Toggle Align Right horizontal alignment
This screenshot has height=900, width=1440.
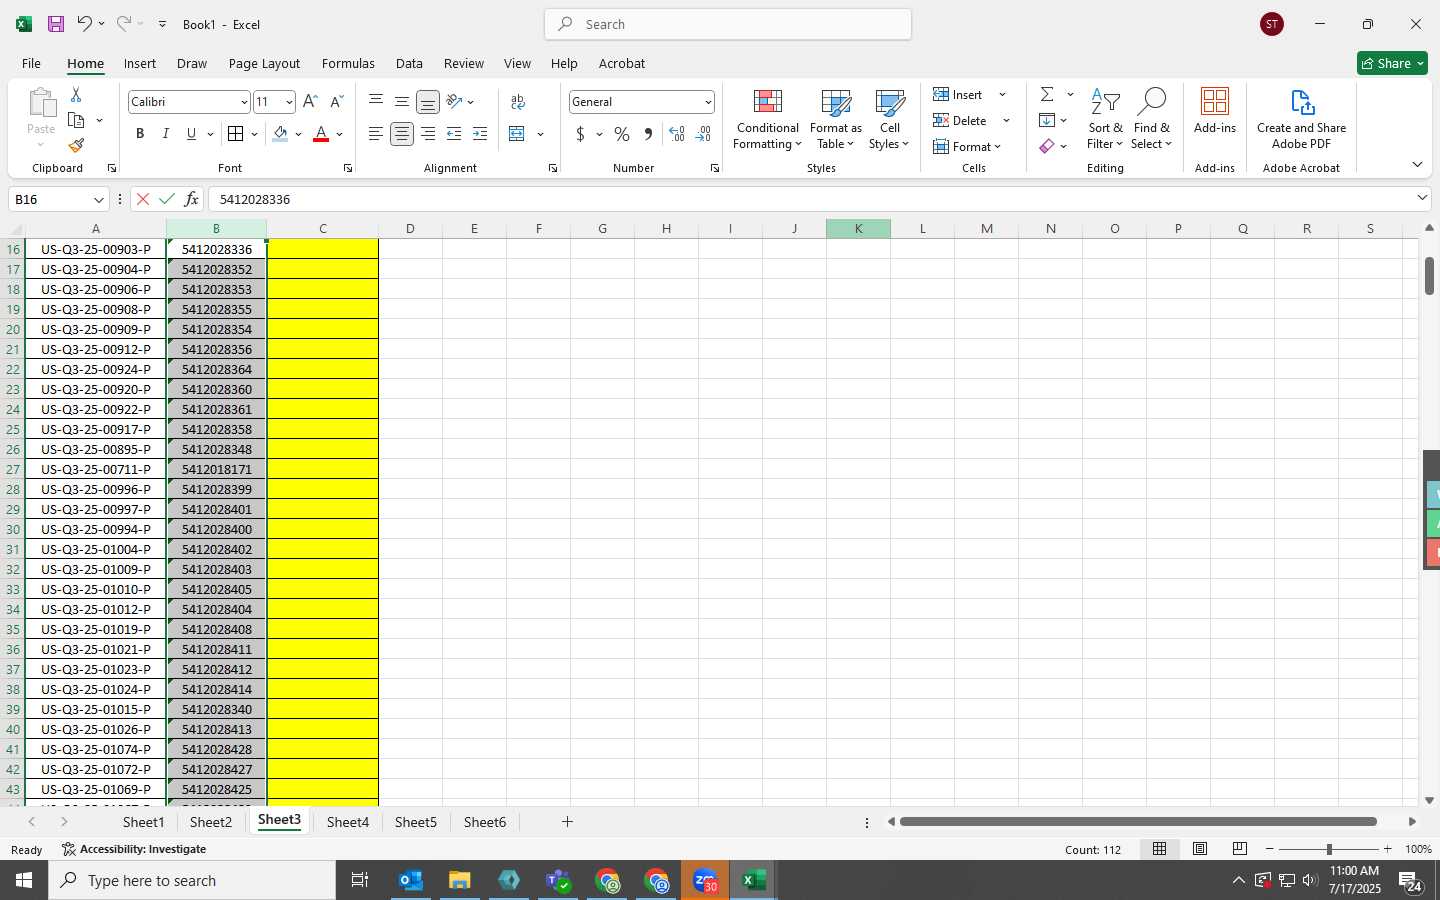tap(428, 134)
